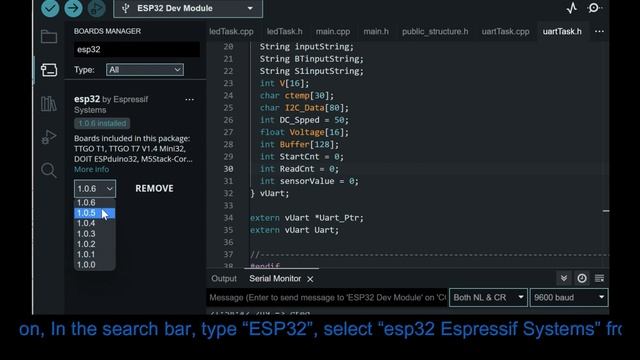Screen dimensions: 640x360
Task: Click the Verify checkmark button
Action: tap(50, 8)
